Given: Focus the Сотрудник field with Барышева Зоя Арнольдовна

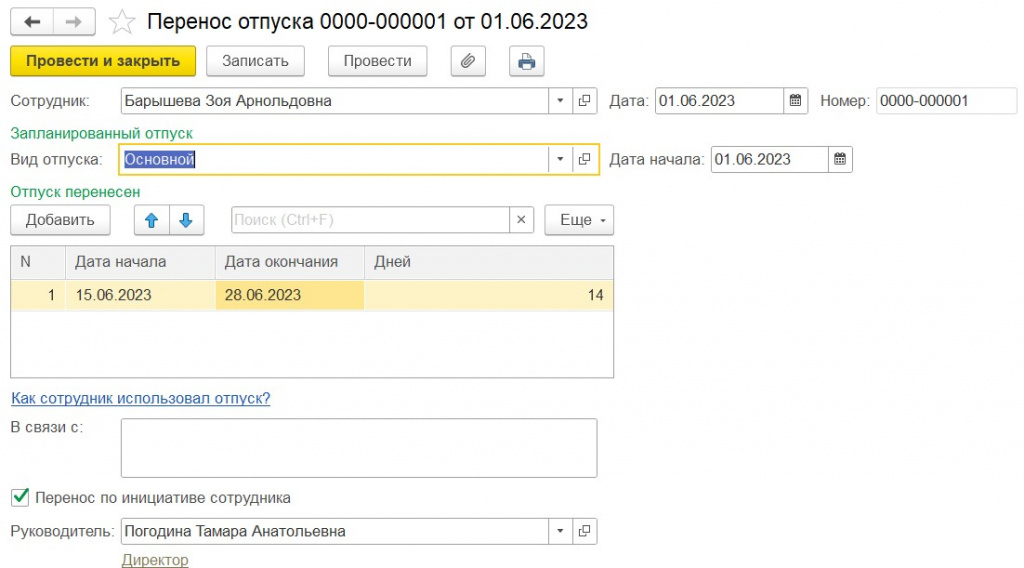Looking at the screenshot, I should click(334, 101).
